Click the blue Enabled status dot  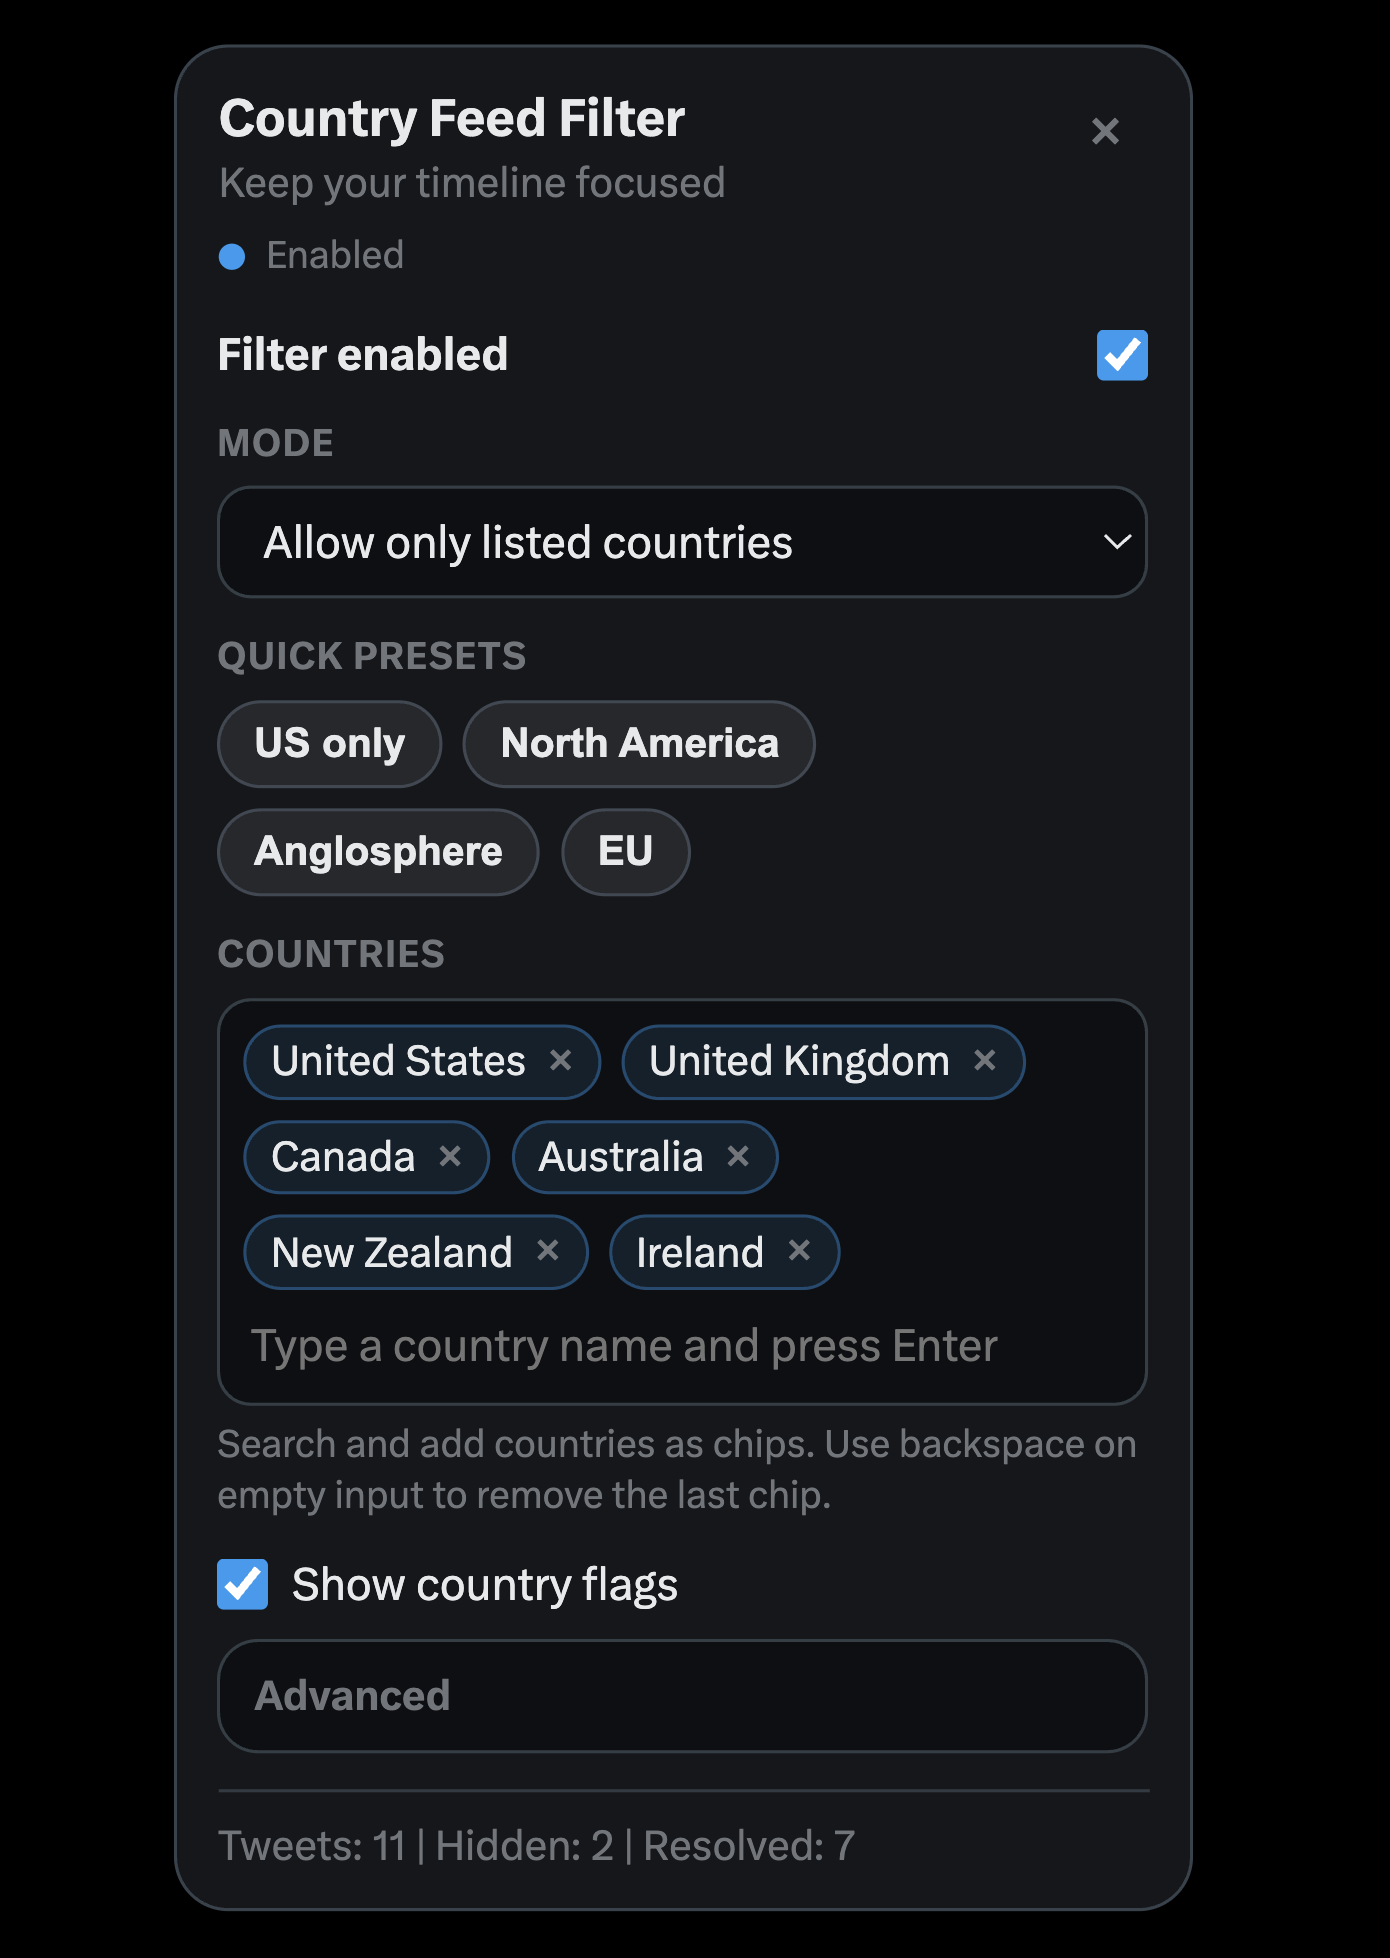[x=232, y=257]
